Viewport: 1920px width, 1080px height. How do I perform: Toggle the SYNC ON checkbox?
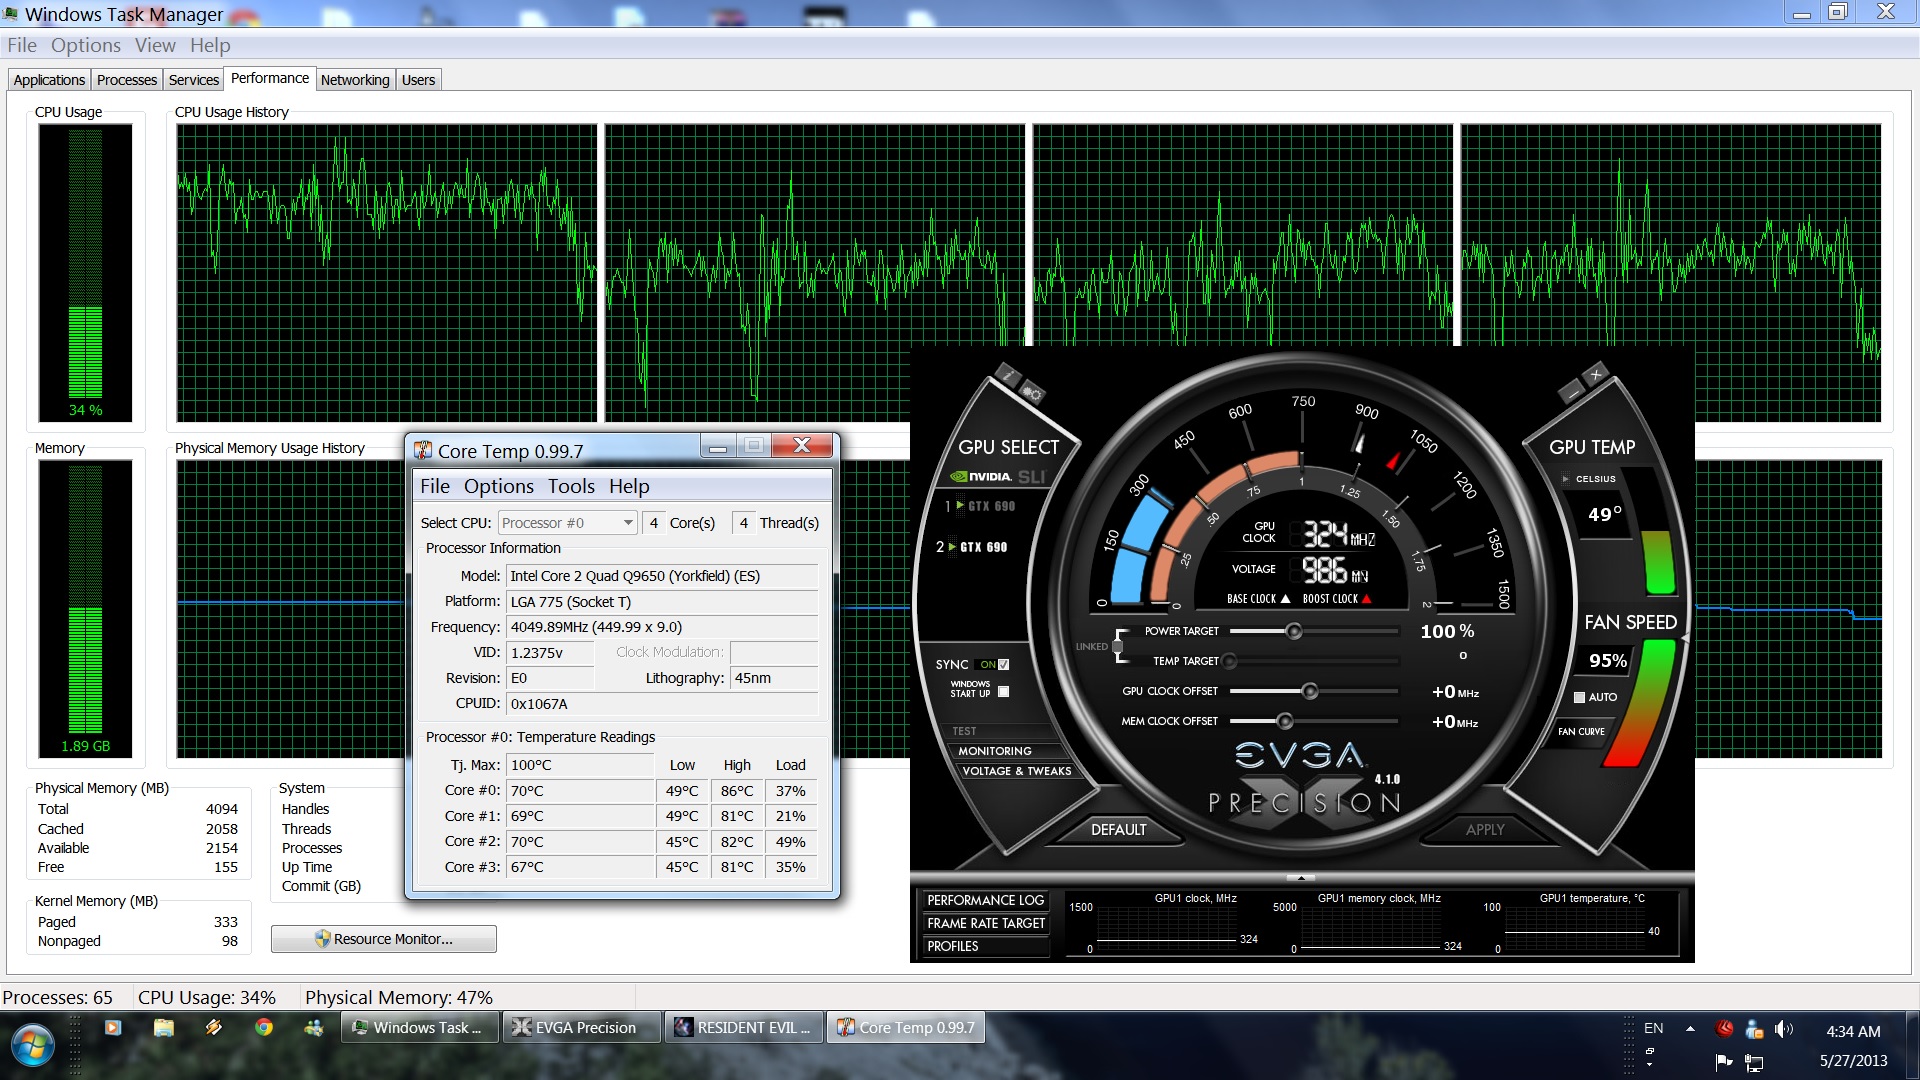coord(1004,664)
